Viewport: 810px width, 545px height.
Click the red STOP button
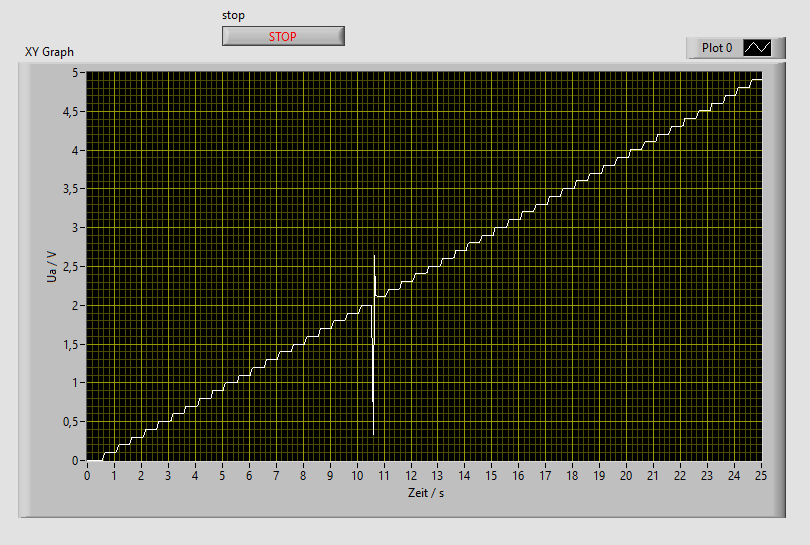coord(283,36)
